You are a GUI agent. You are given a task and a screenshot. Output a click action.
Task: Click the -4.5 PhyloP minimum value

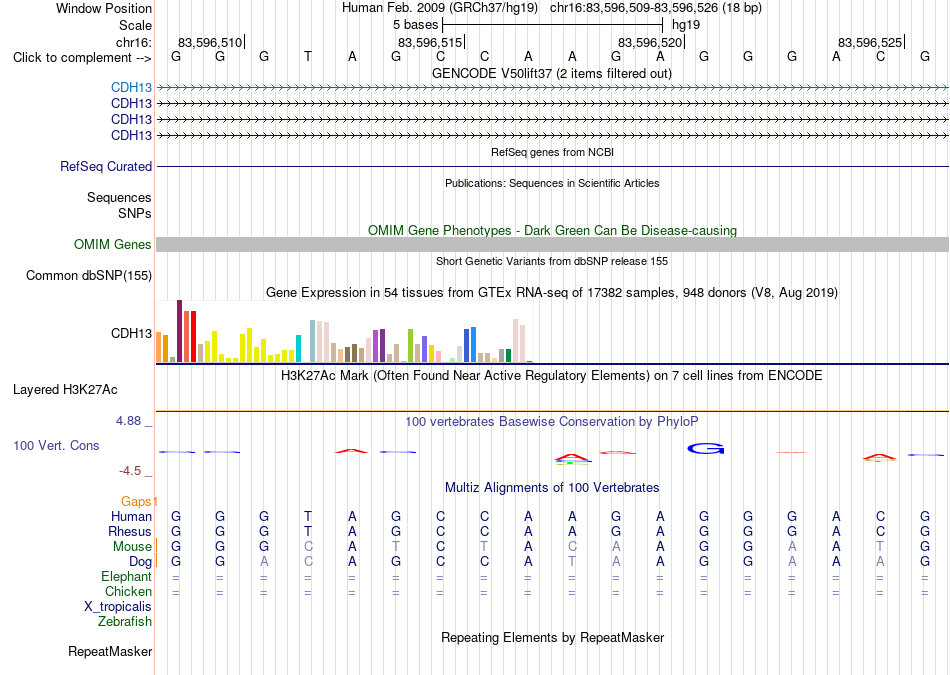130,471
